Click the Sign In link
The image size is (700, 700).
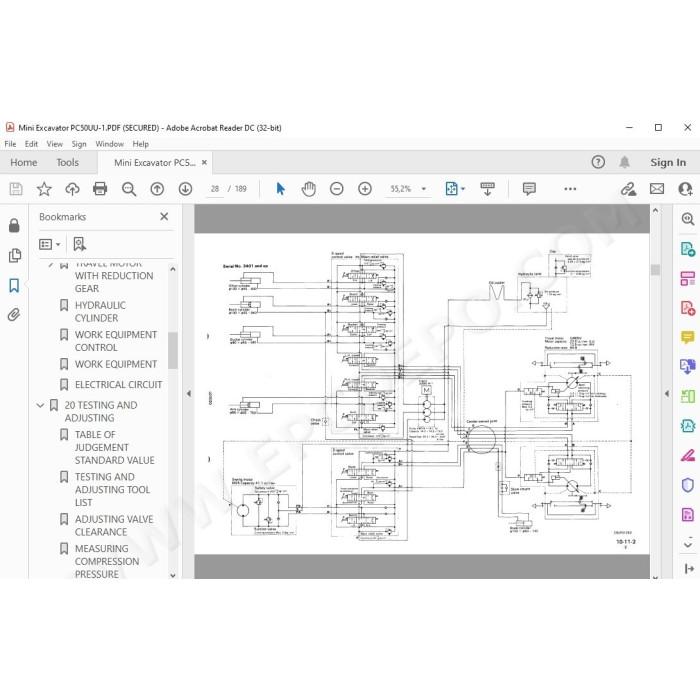tap(668, 162)
